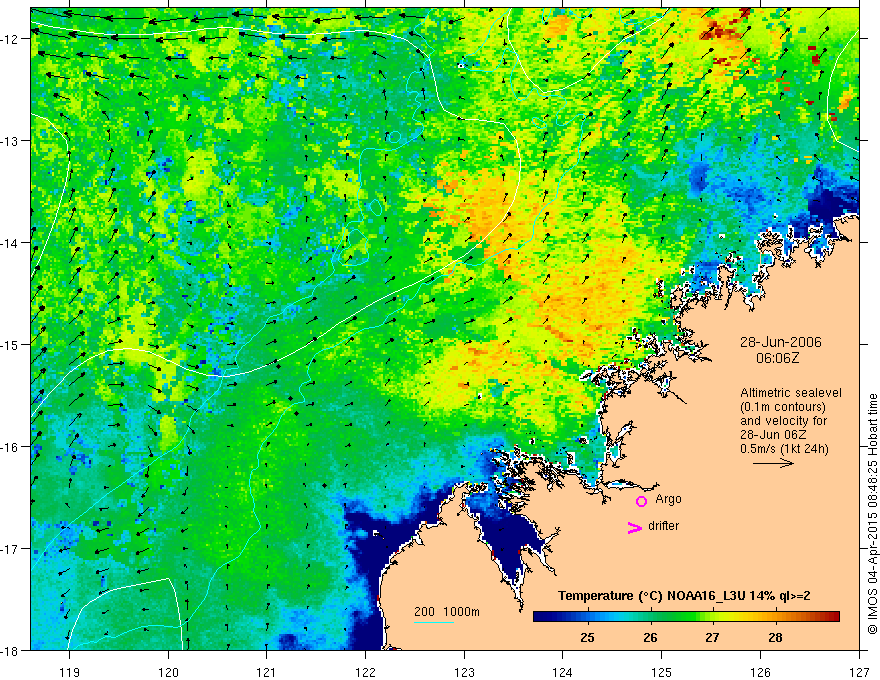880x680 pixels.
Task: Click the longitude label 119
Action: point(70,672)
